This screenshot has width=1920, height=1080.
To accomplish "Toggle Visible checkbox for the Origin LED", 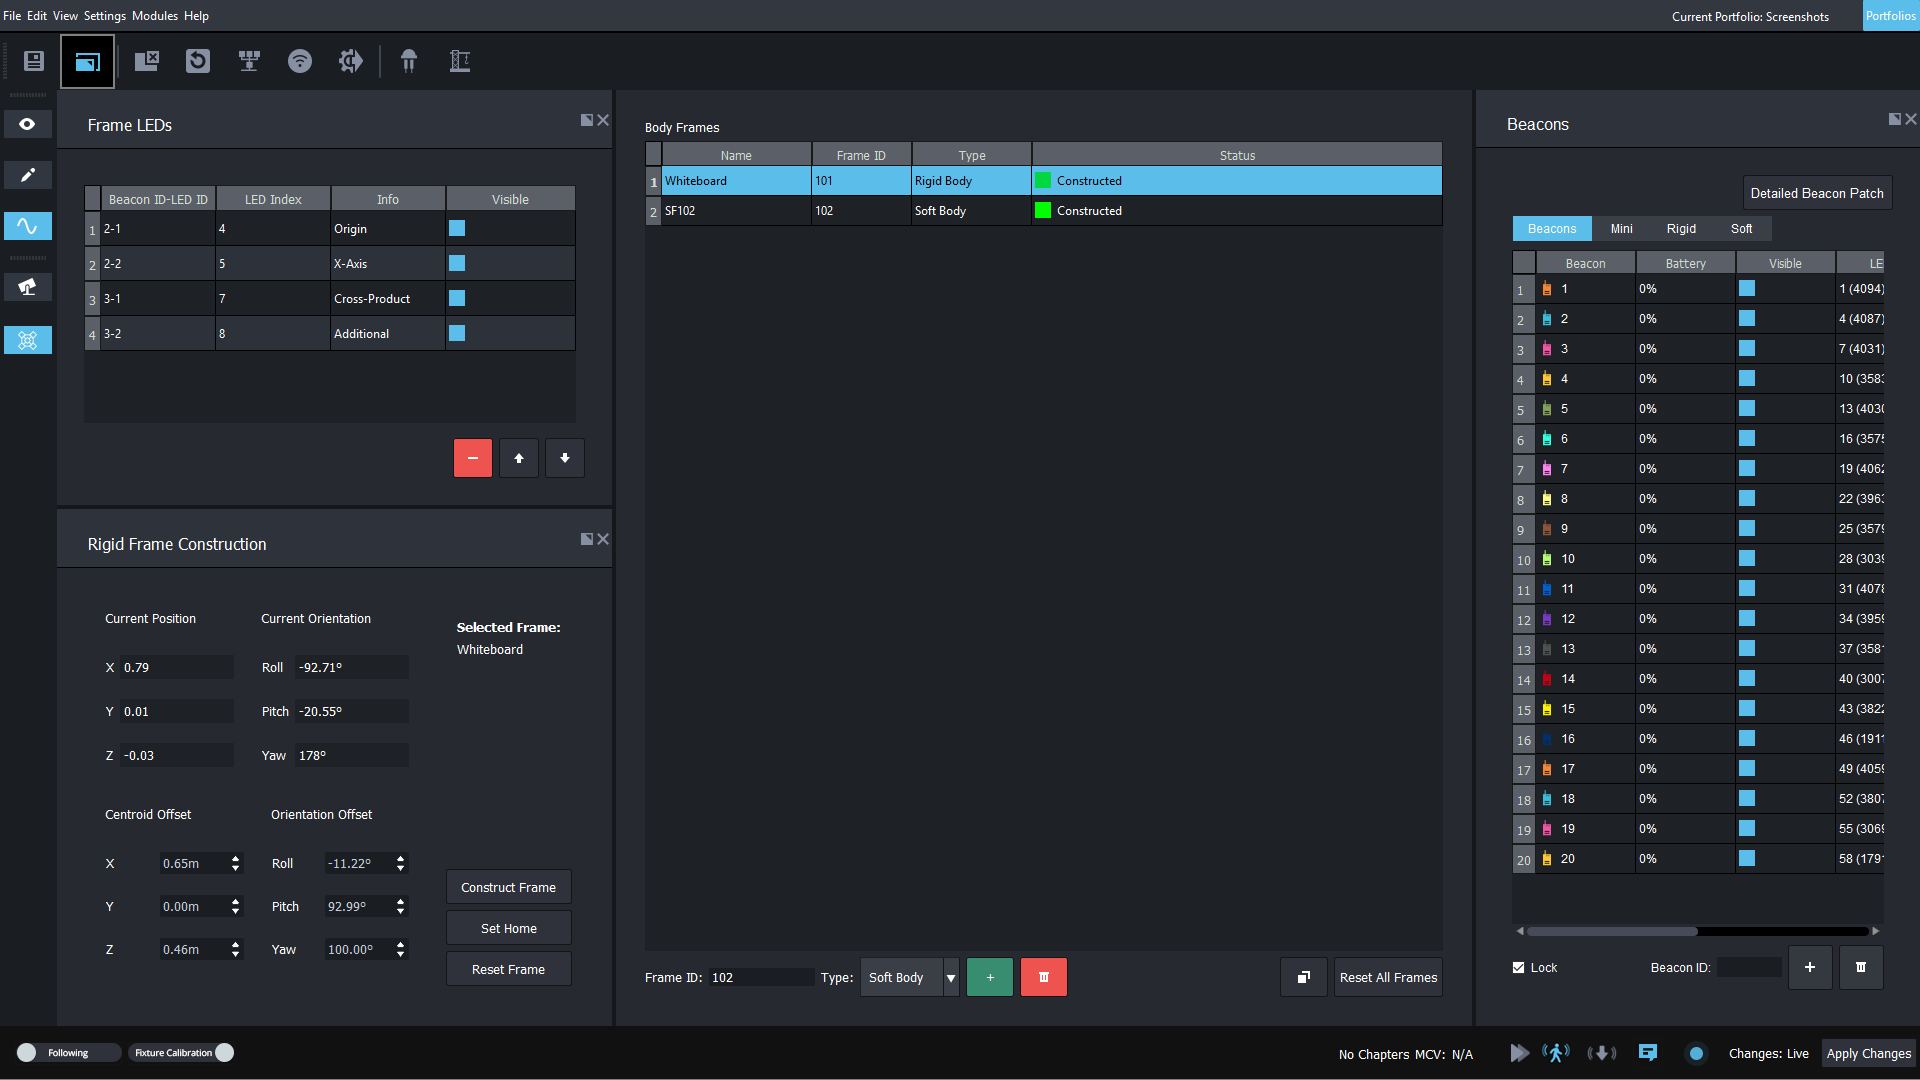I will click(x=457, y=228).
